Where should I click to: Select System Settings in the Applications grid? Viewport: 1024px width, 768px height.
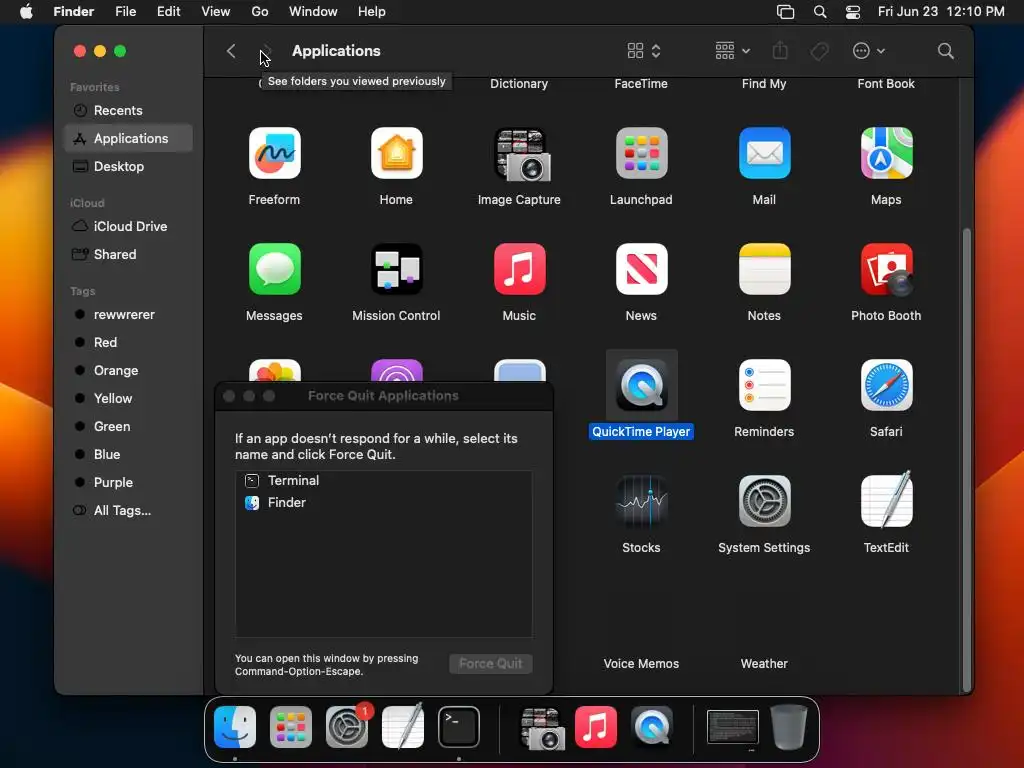[x=764, y=501]
